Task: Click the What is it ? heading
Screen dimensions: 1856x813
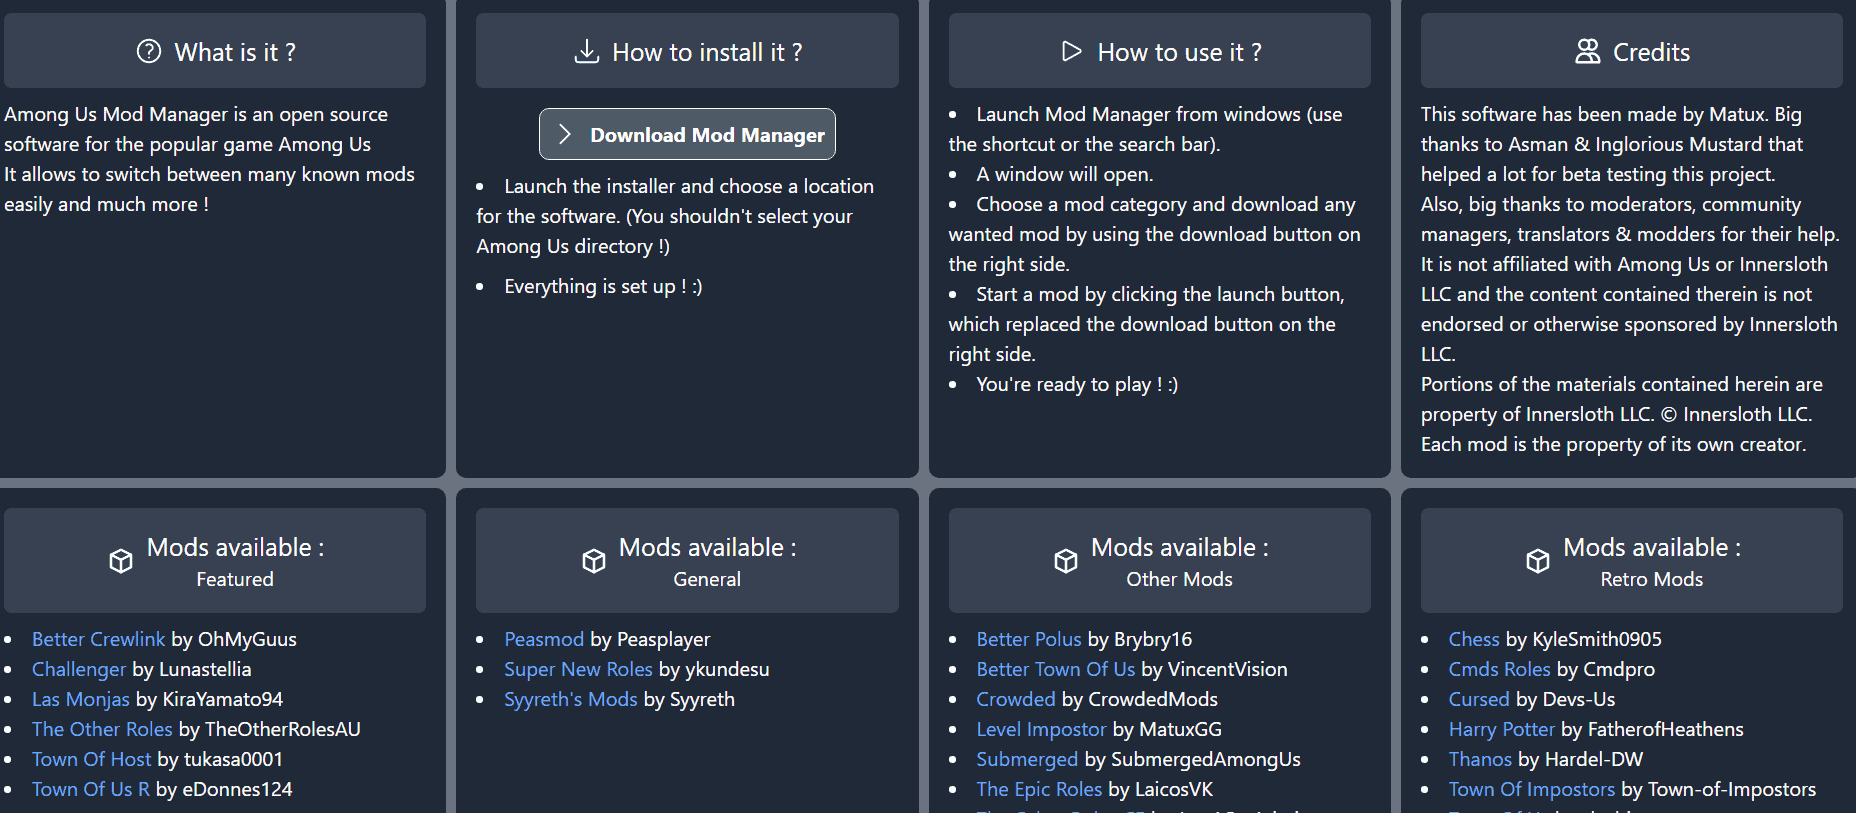Action: pos(235,52)
